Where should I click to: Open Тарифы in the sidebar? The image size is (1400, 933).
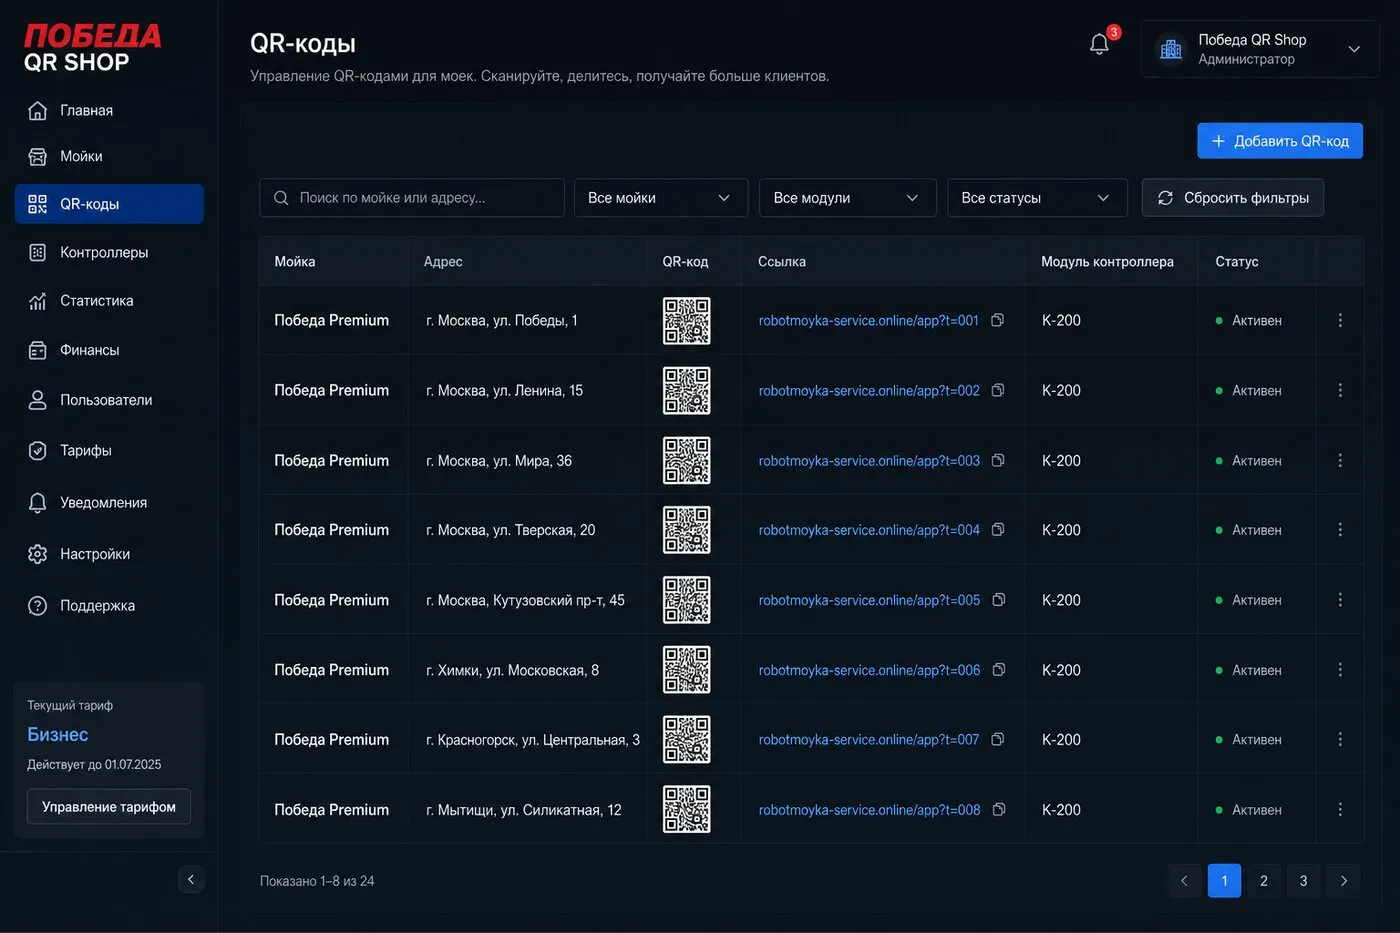click(109, 450)
